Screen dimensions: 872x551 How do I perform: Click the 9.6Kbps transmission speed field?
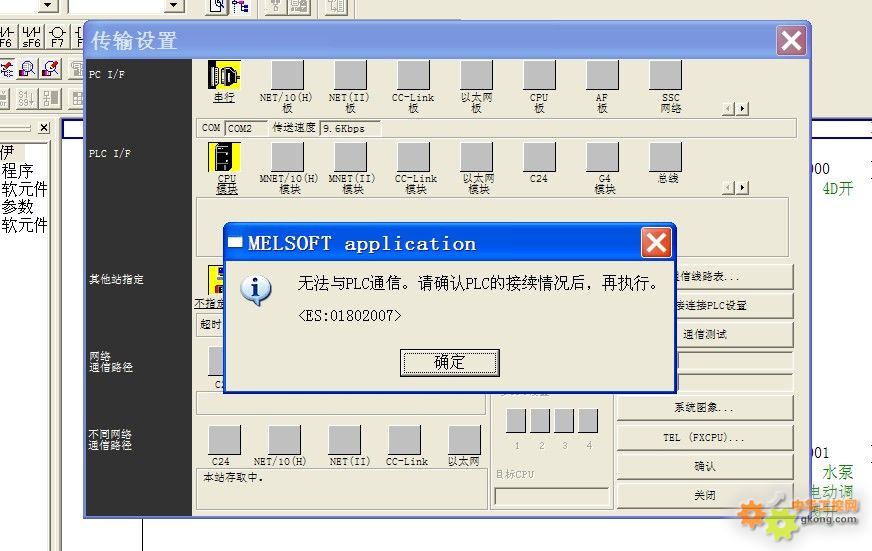(350, 128)
